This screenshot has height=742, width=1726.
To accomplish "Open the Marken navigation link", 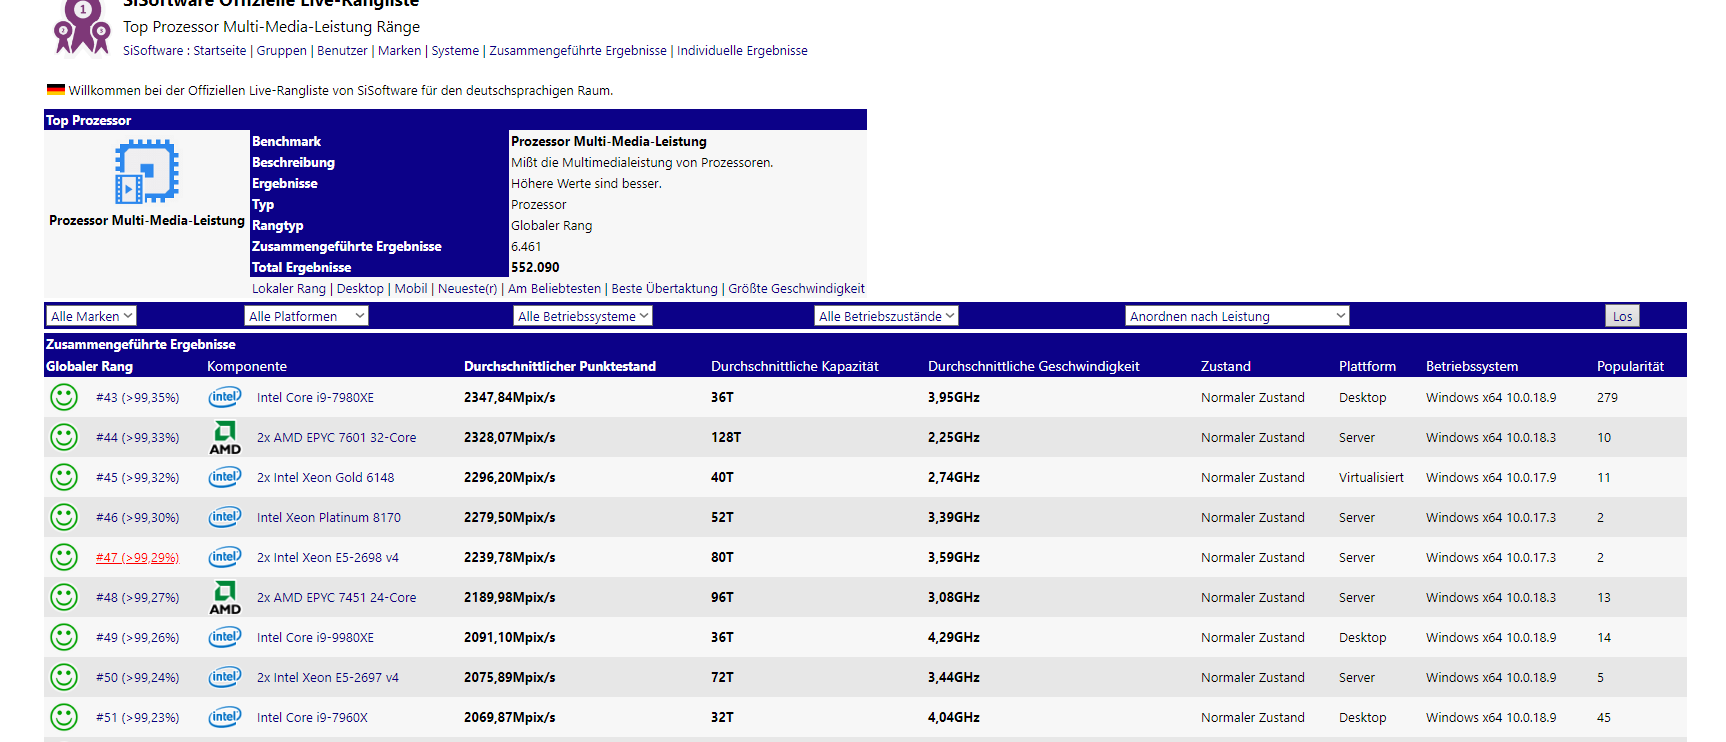I will (x=399, y=51).
